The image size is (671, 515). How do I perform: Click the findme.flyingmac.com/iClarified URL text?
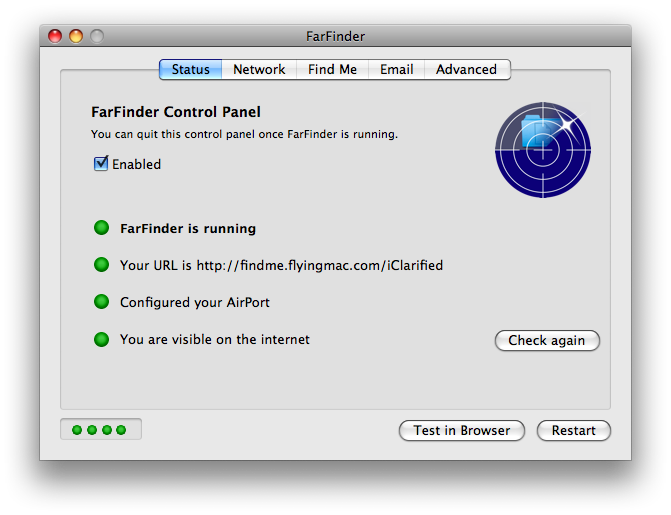(320, 265)
